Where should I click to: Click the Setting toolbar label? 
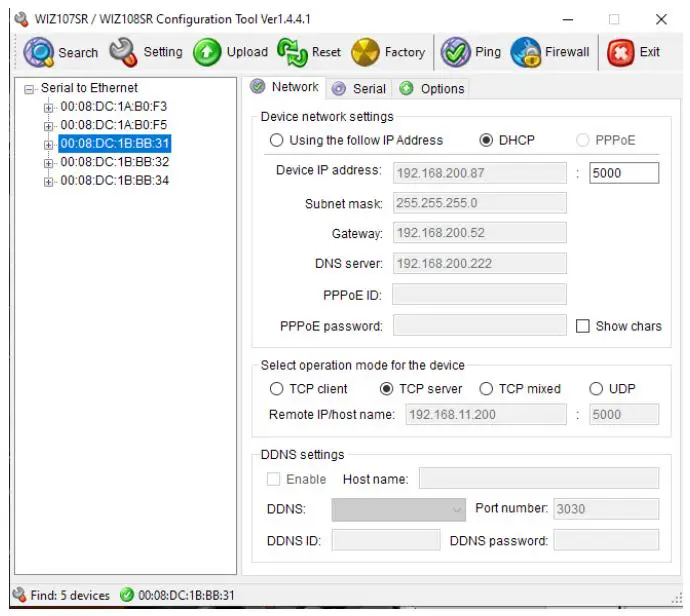coord(163,52)
